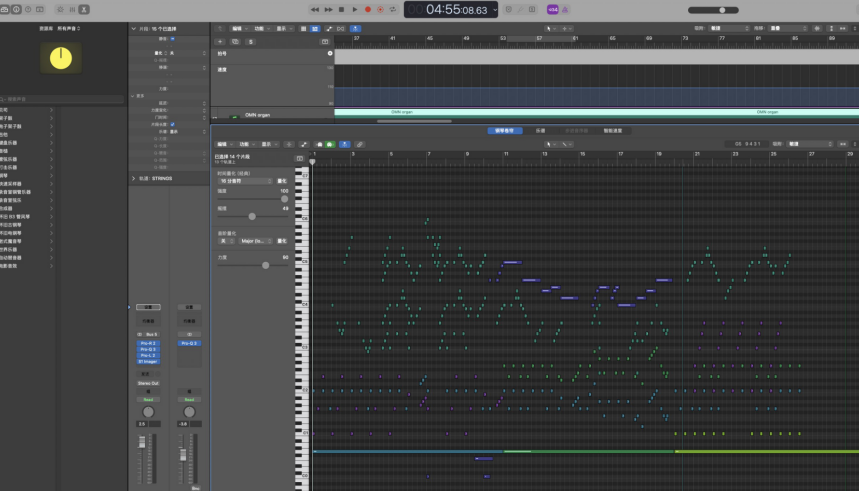The image size is (859, 491).
Task: Adjust the Velocity slider in piano roll
Action: 265,265
